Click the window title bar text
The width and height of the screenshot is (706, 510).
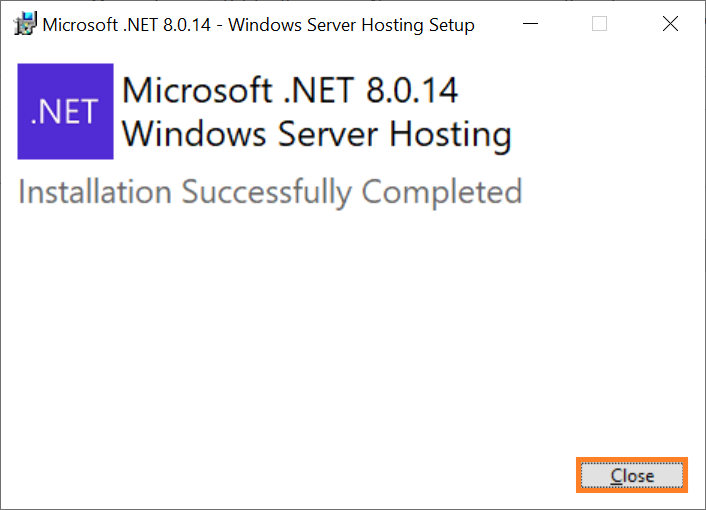click(x=258, y=25)
